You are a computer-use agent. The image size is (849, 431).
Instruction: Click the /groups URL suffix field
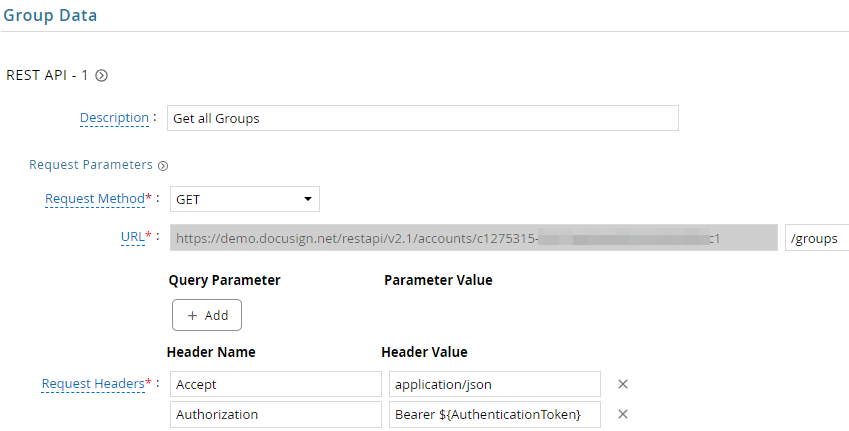pos(817,238)
